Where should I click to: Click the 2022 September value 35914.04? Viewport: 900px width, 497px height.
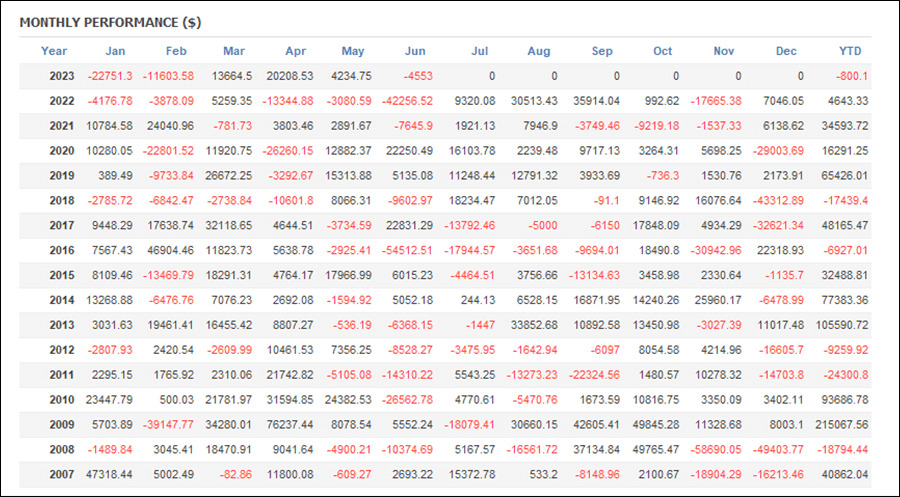596,101
